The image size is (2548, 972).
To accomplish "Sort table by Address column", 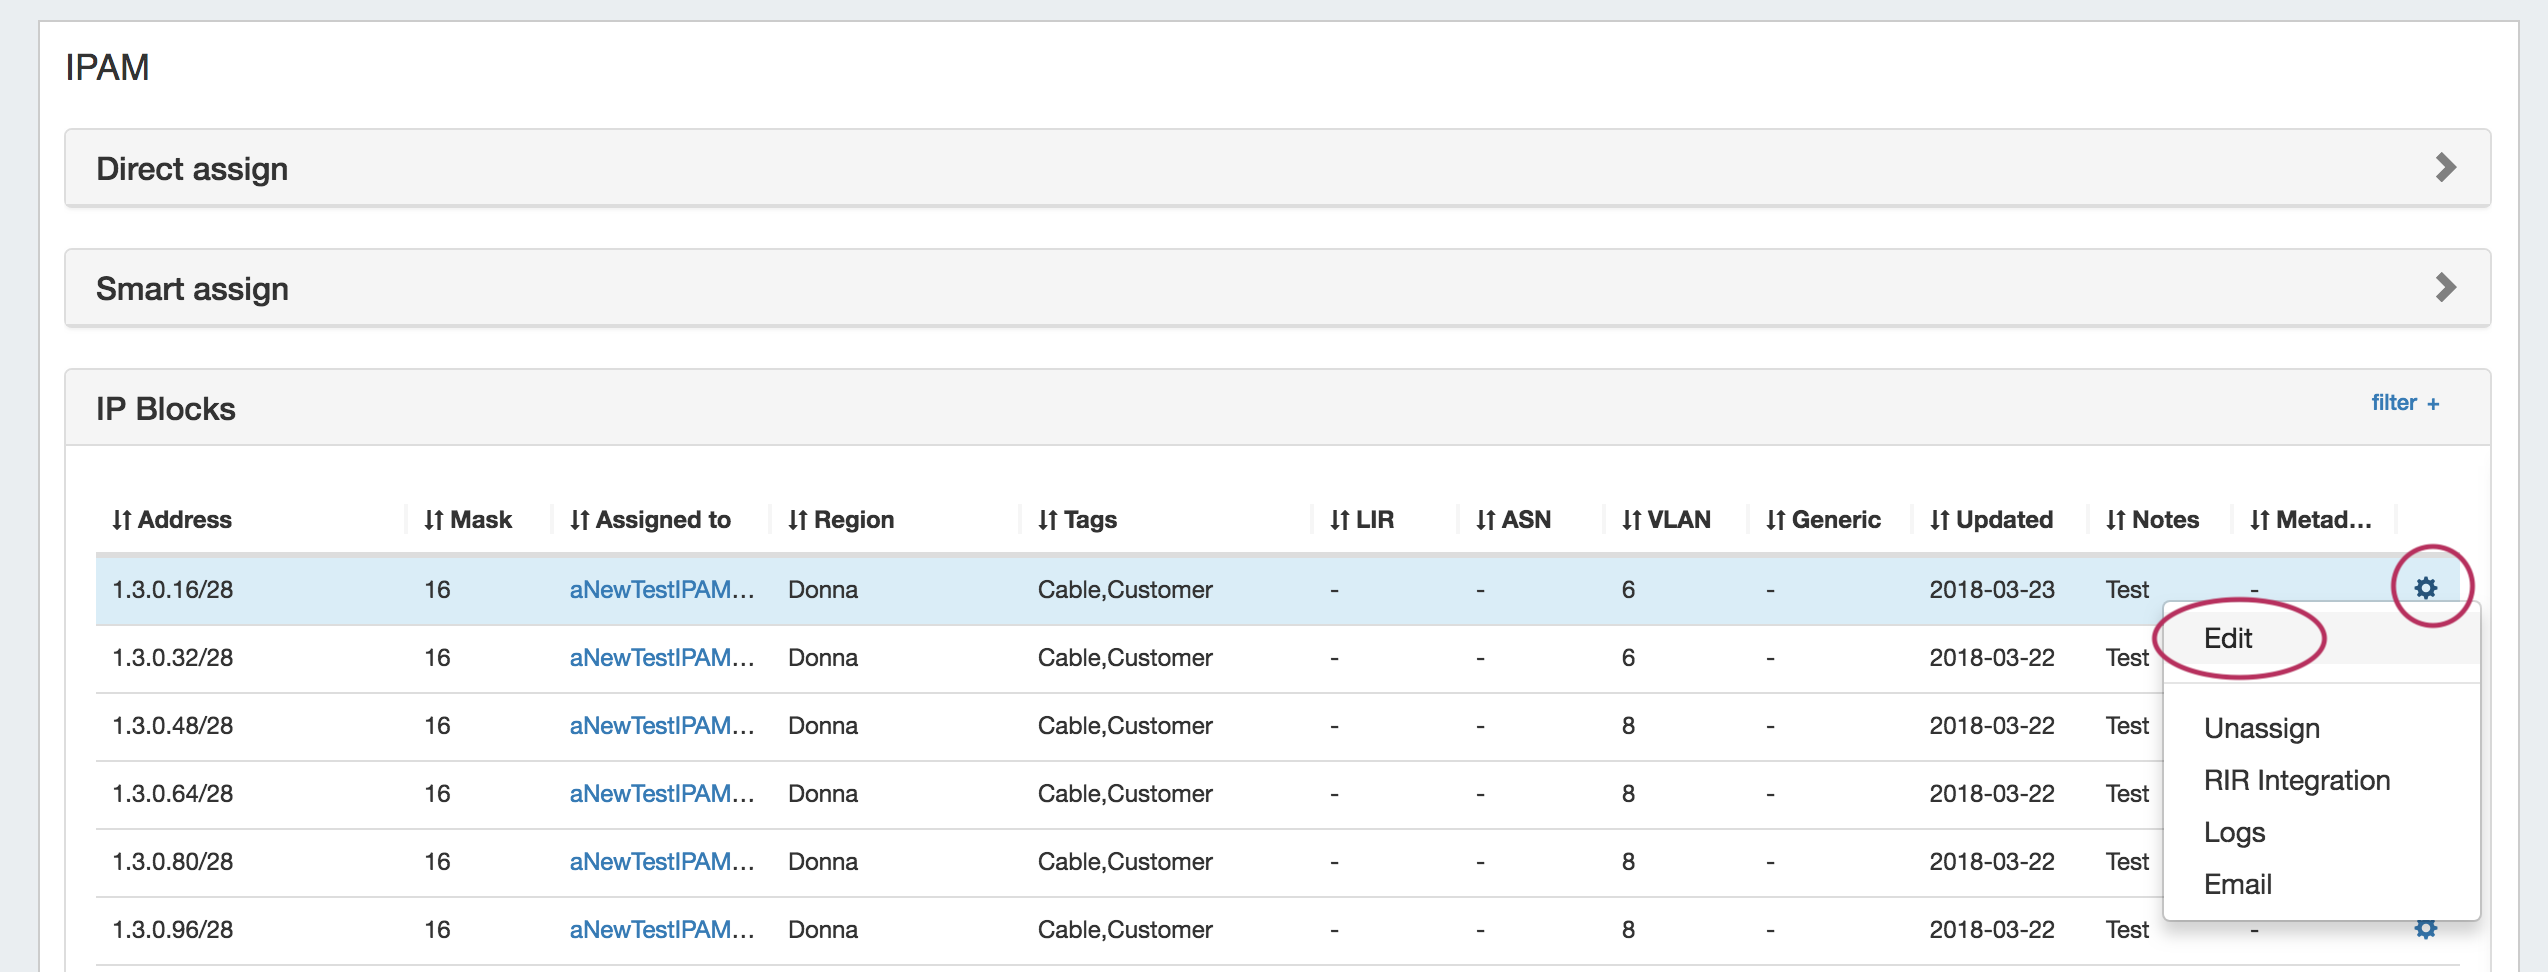I will (x=172, y=520).
